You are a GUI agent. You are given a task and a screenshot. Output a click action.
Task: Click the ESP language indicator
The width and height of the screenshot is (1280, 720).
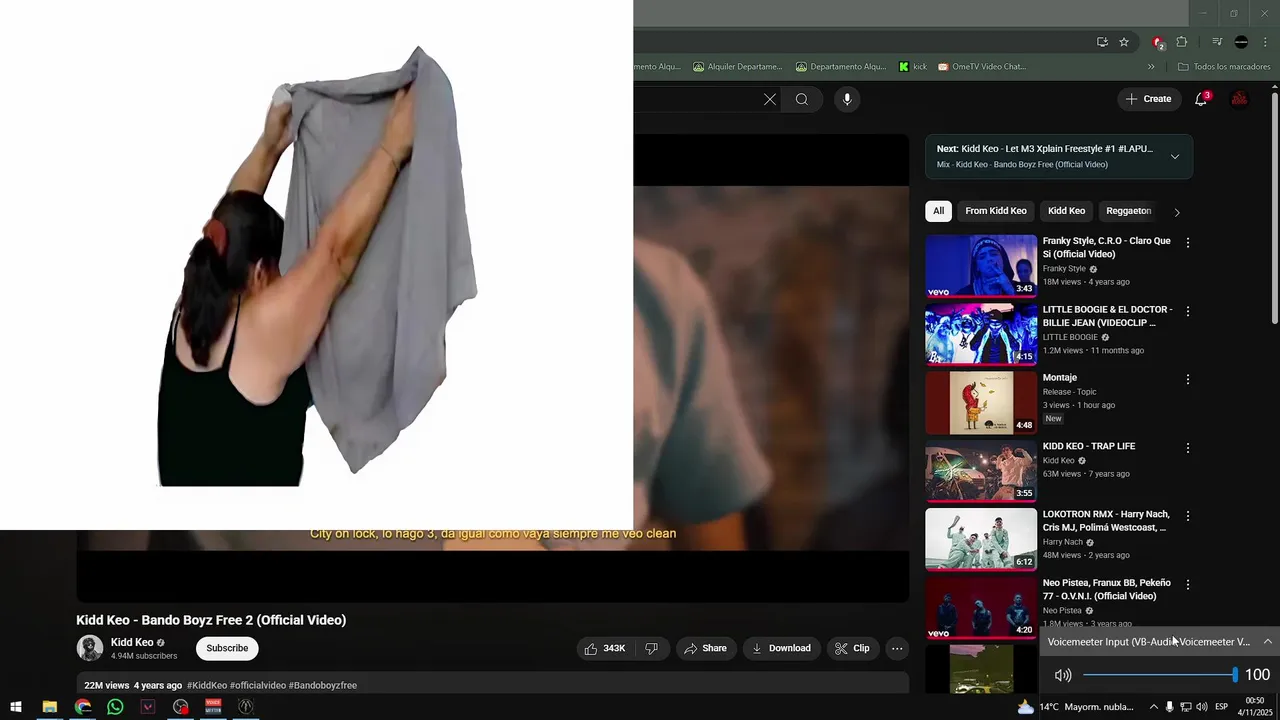1221,707
